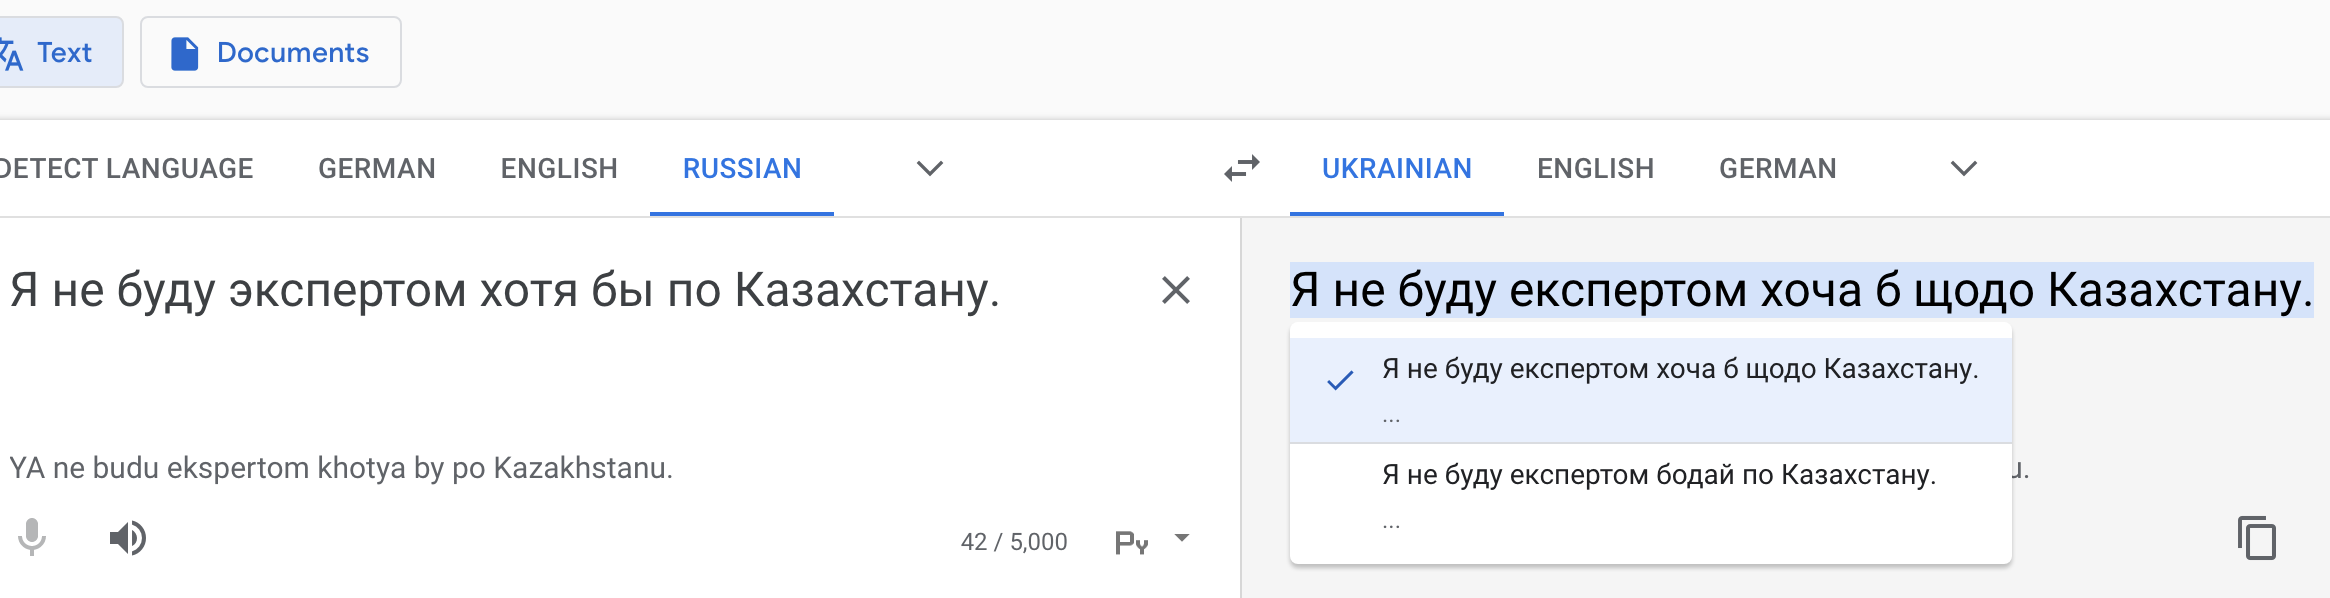Copy translation using the copy icon
This screenshot has height=598, width=2330.
click(2256, 538)
